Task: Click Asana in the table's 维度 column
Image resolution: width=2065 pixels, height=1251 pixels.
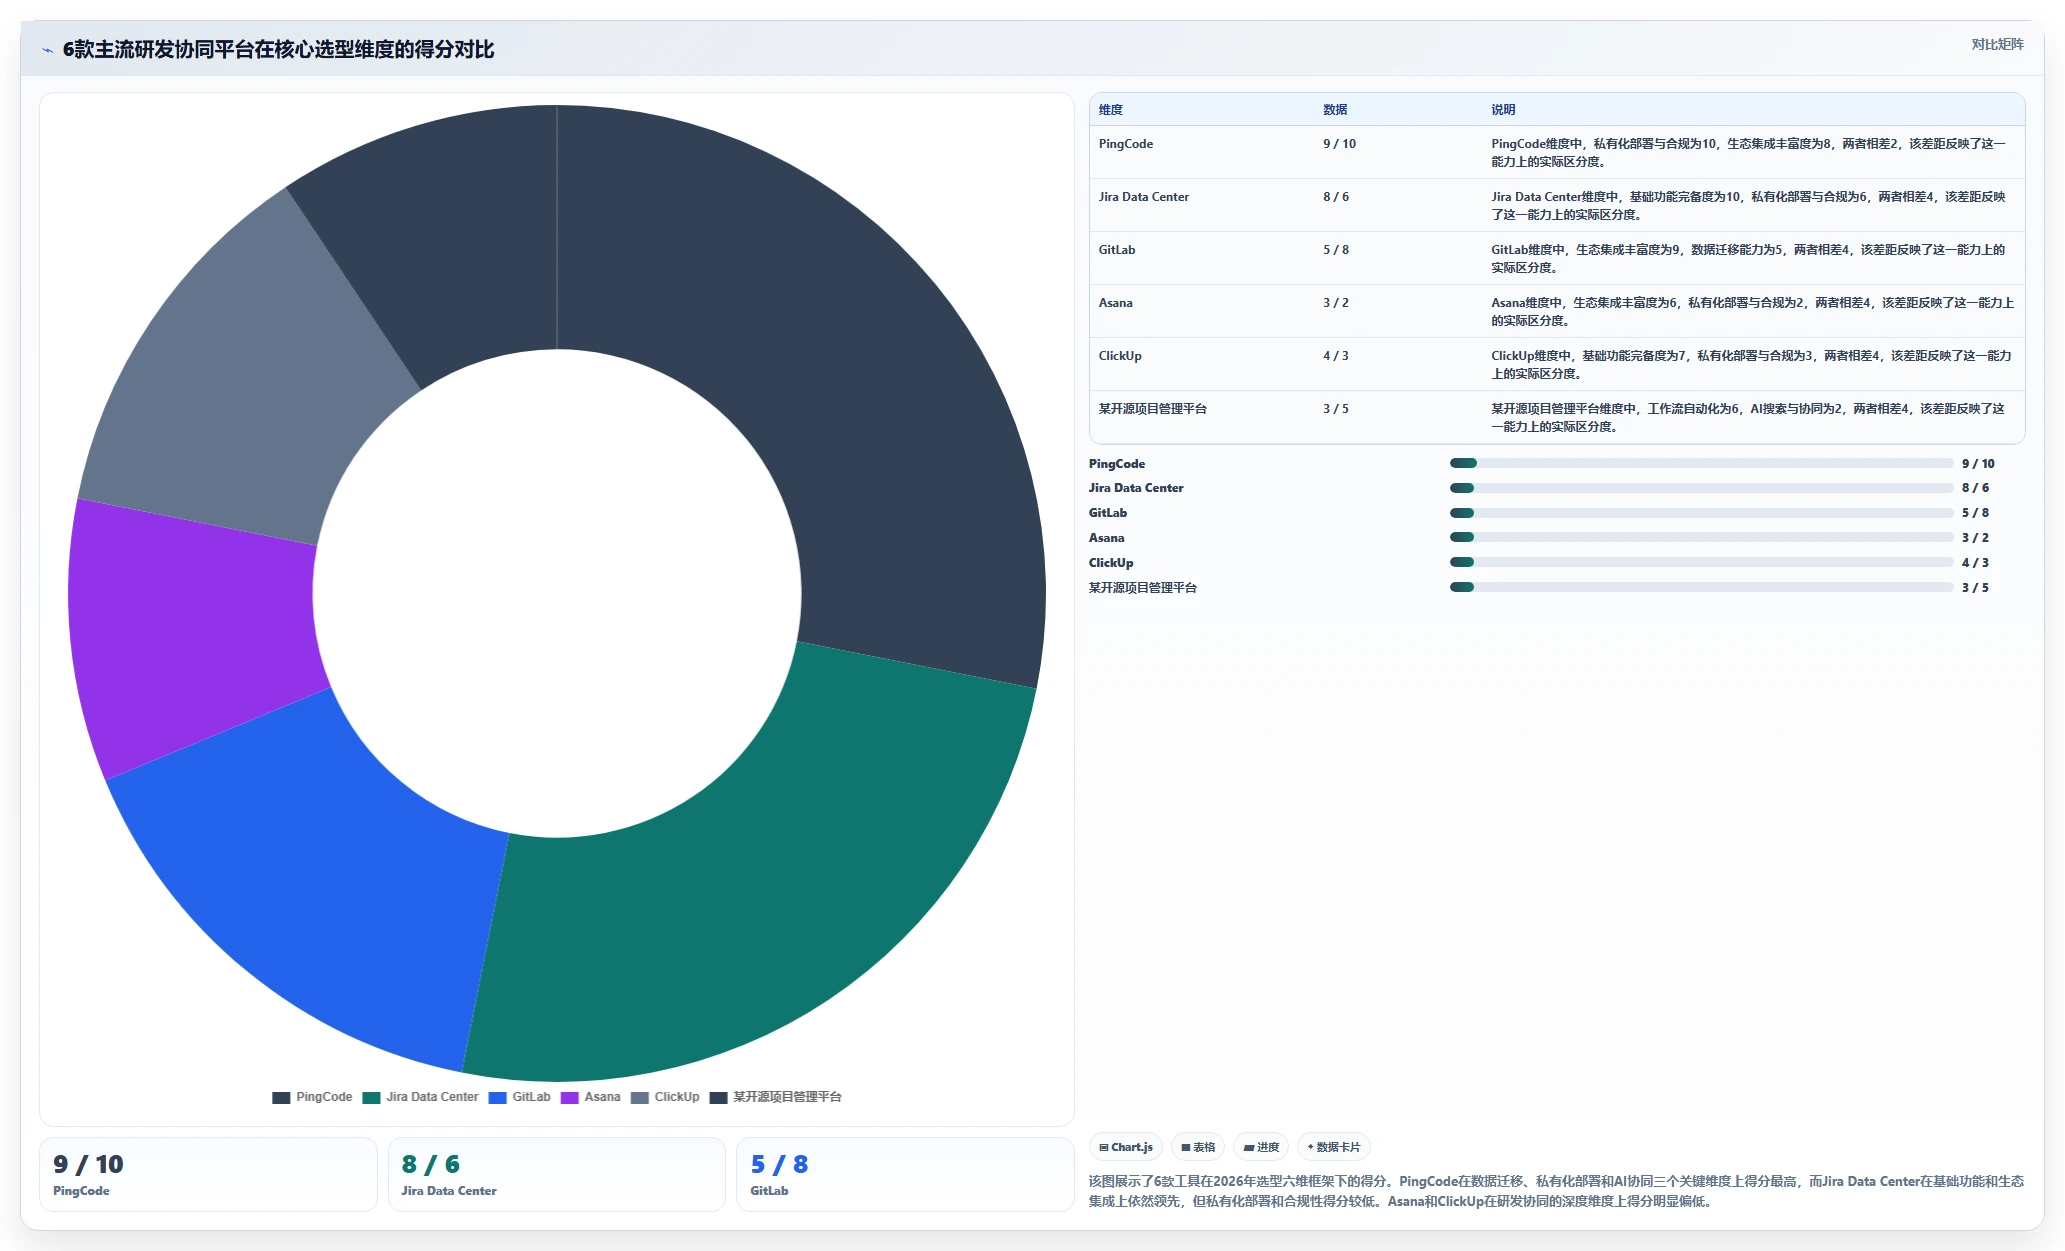Action: 1116,303
